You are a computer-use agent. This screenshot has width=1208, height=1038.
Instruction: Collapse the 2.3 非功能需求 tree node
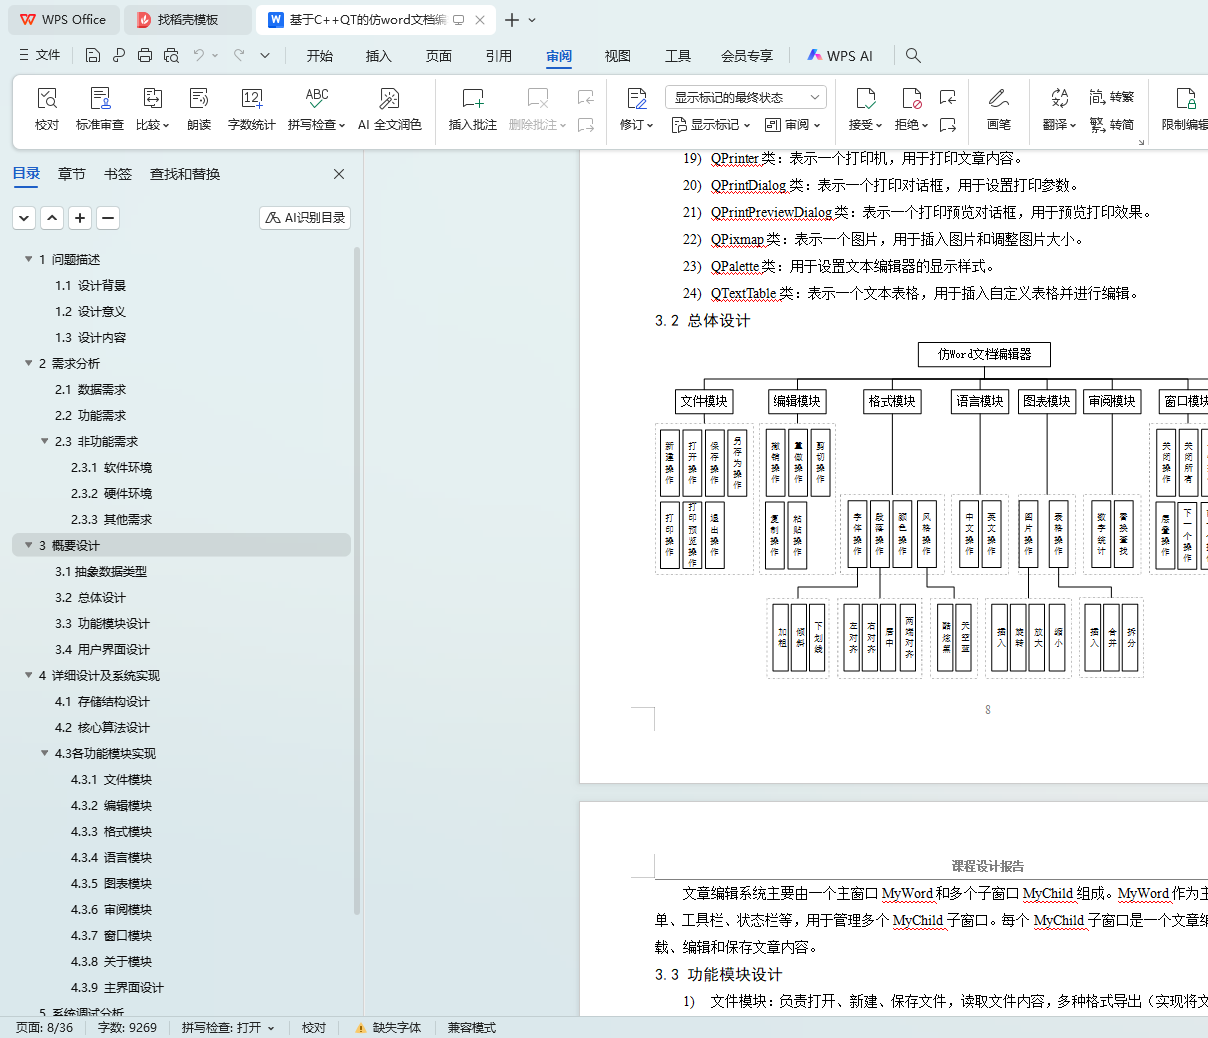(44, 441)
